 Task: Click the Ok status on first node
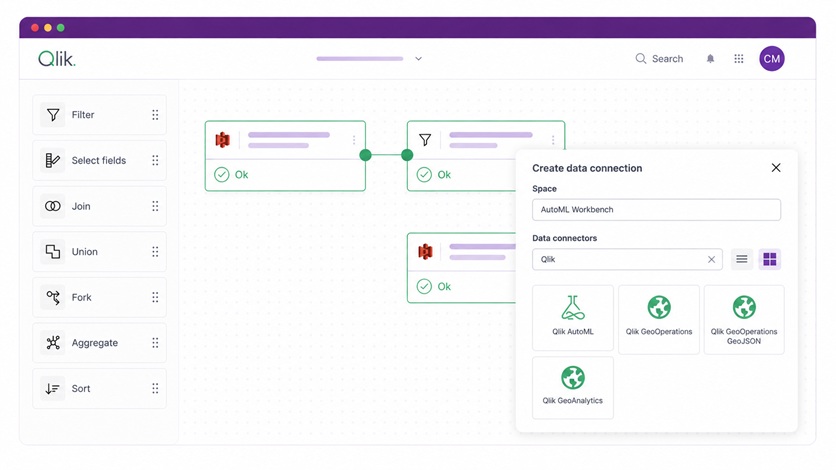click(x=231, y=175)
